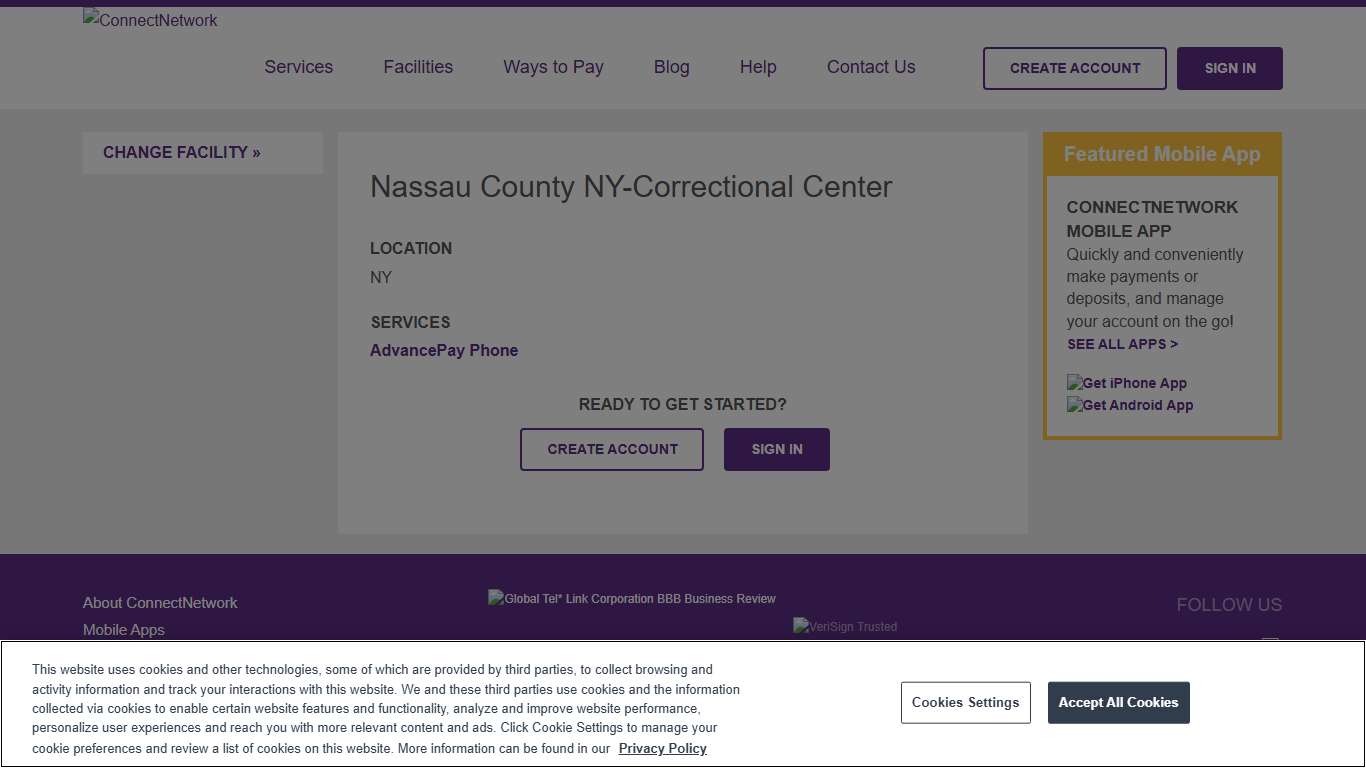Image resolution: width=1366 pixels, height=768 pixels.
Task: Open the BBB Business Review seal
Action: tap(631, 598)
